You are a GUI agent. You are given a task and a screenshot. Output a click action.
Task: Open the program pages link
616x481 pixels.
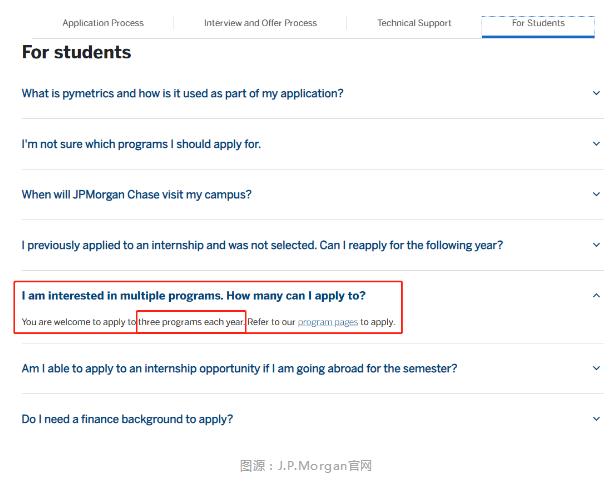click(x=328, y=322)
